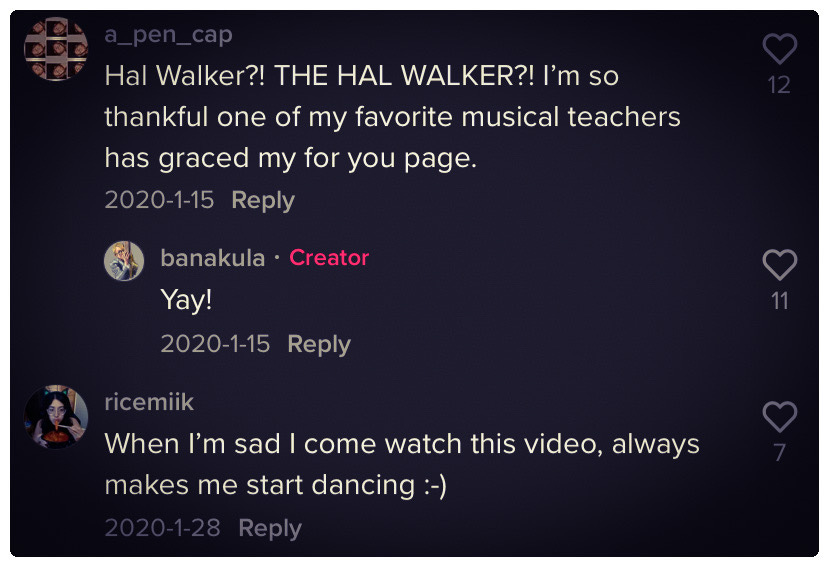This screenshot has height=566, width=828.
Task: Open a_pen_cap's profile picture
Action: pyautogui.click(x=56, y=49)
